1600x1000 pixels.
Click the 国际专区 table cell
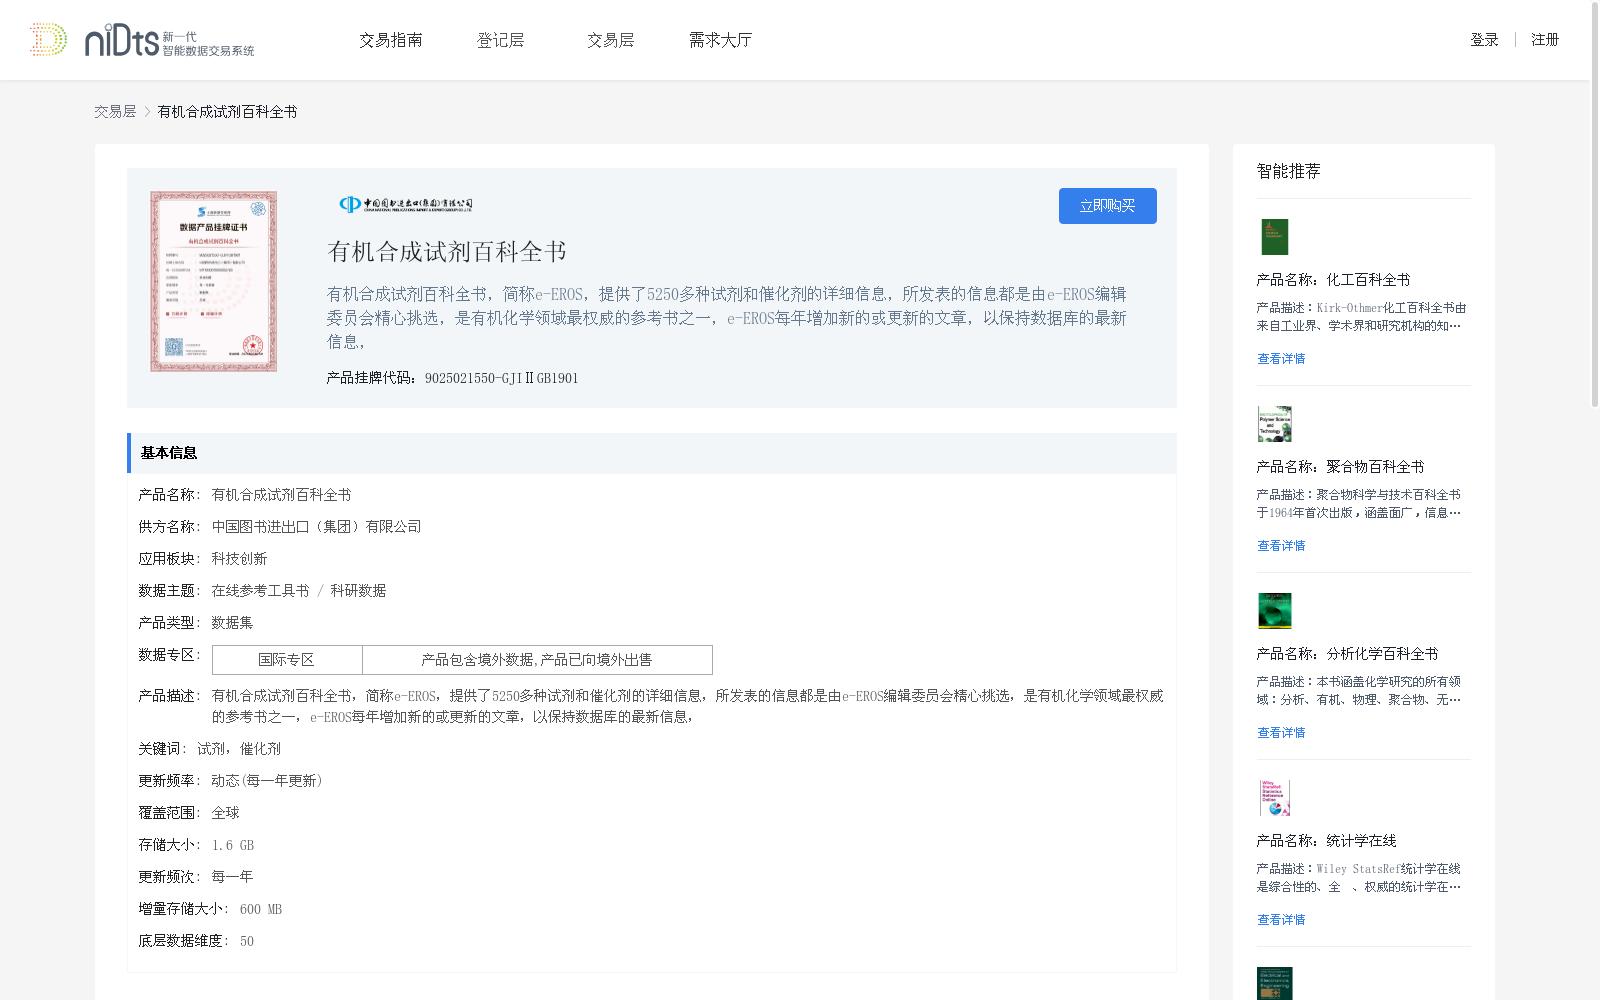[x=287, y=660]
